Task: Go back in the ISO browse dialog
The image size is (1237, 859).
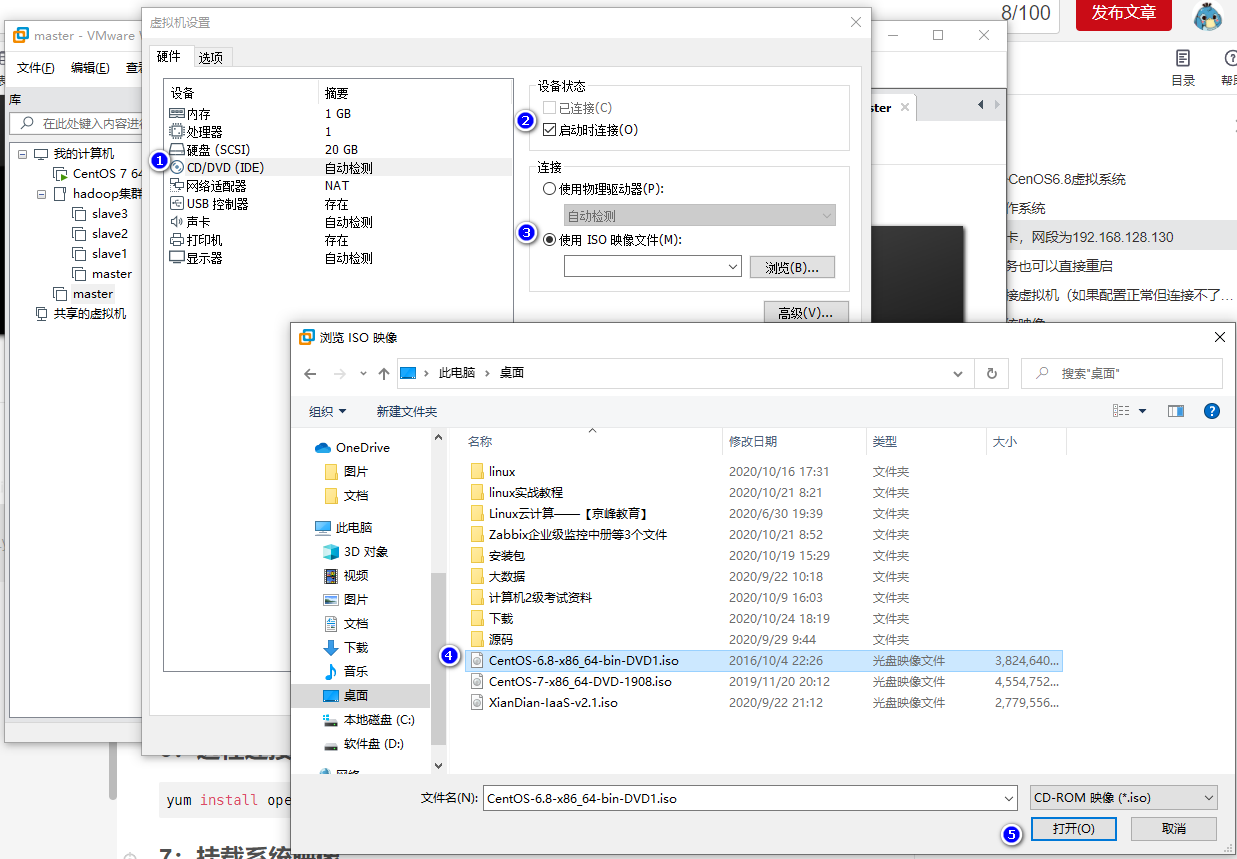Action: [x=310, y=373]
